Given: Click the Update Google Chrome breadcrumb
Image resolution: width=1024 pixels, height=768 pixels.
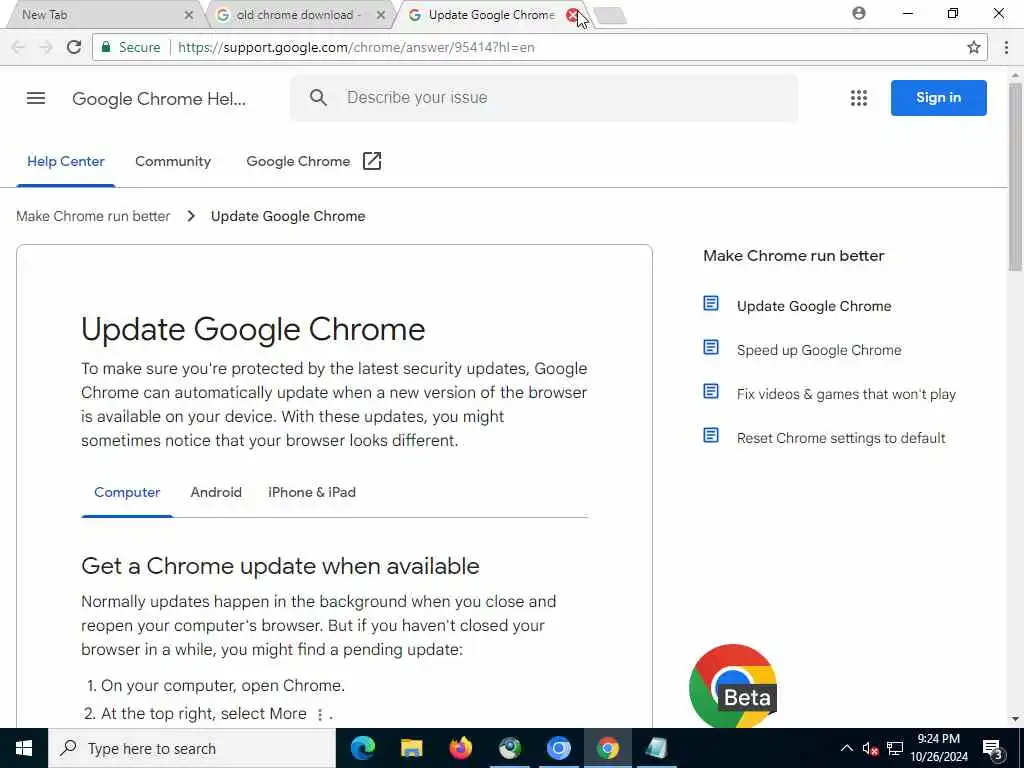Looking at the screenshot, I should pos(288,216).
